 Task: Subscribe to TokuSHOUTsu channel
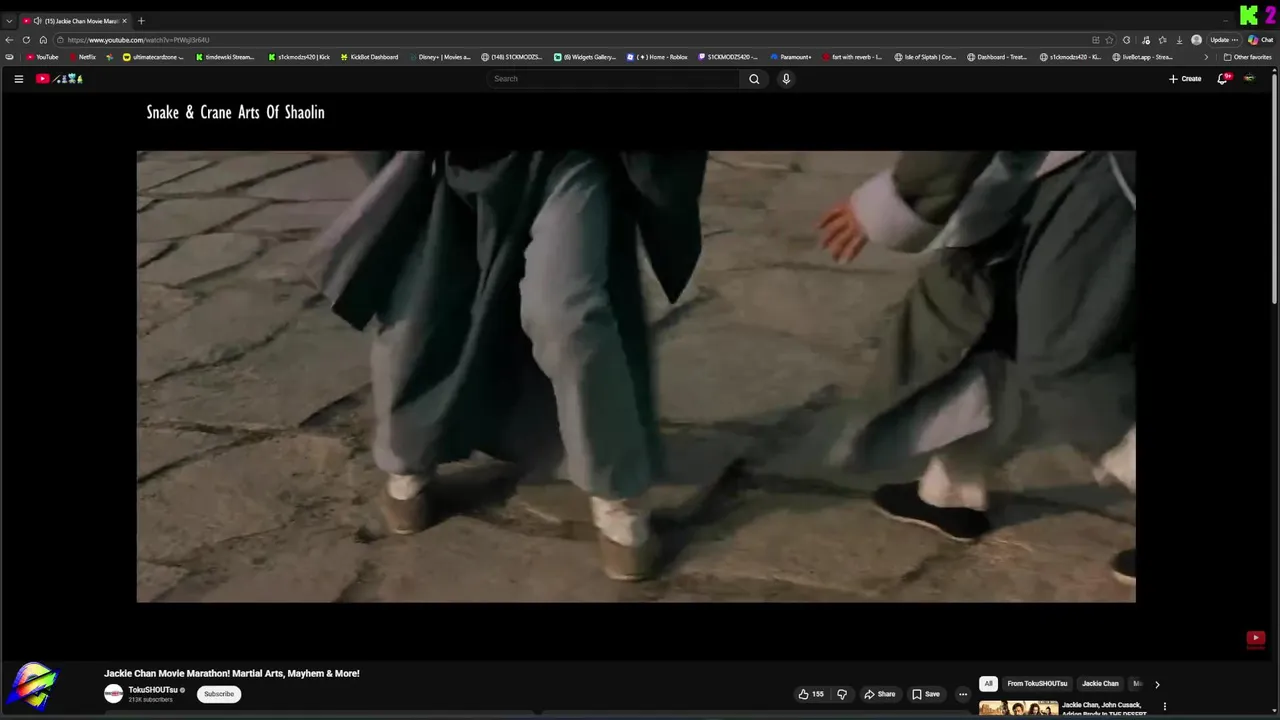tap(219, 694)
